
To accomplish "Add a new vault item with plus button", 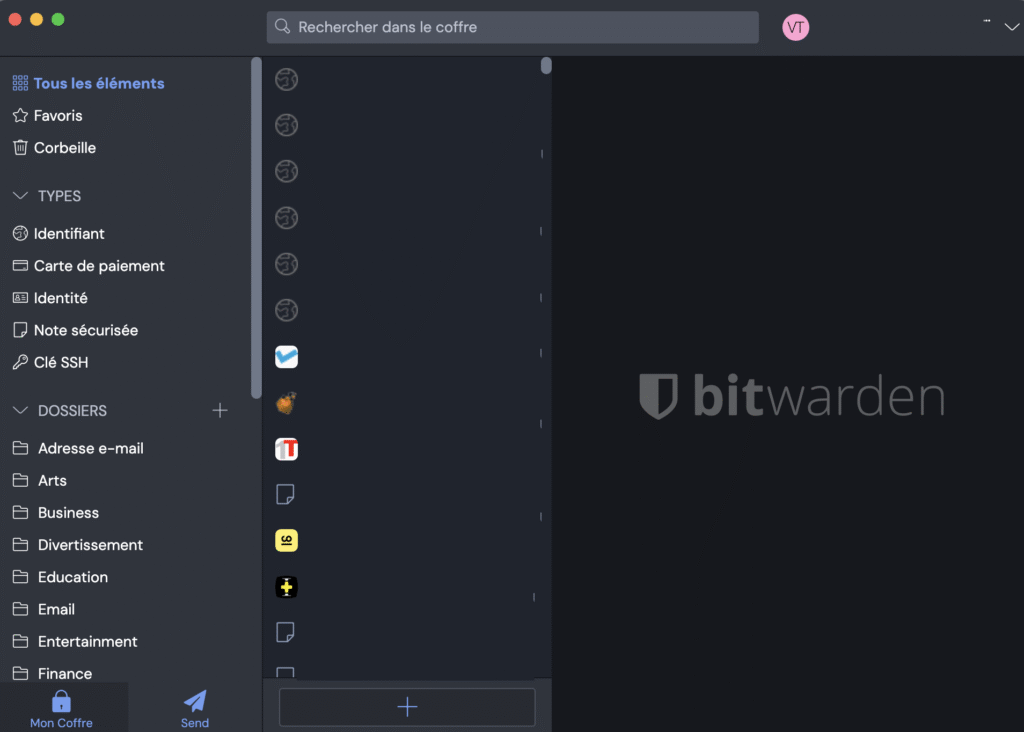I will (x=407, y=707).
